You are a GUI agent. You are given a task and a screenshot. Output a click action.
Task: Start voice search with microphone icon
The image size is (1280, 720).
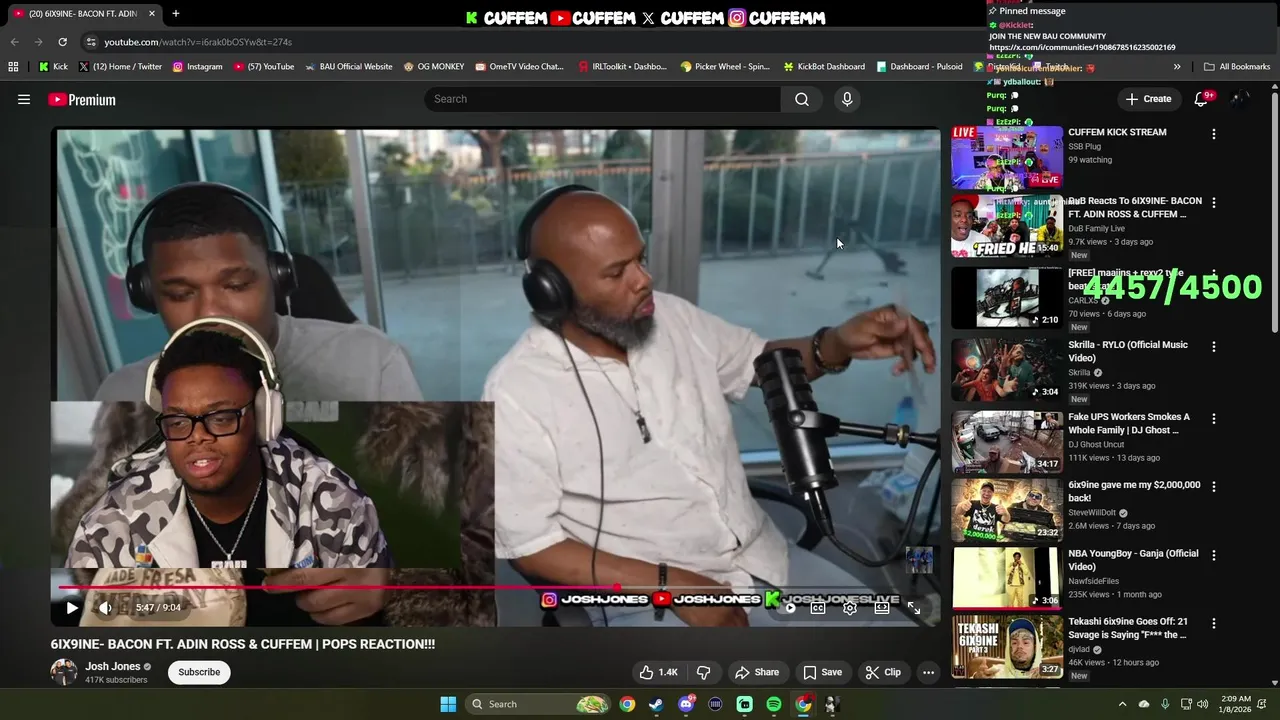(847, 99)
